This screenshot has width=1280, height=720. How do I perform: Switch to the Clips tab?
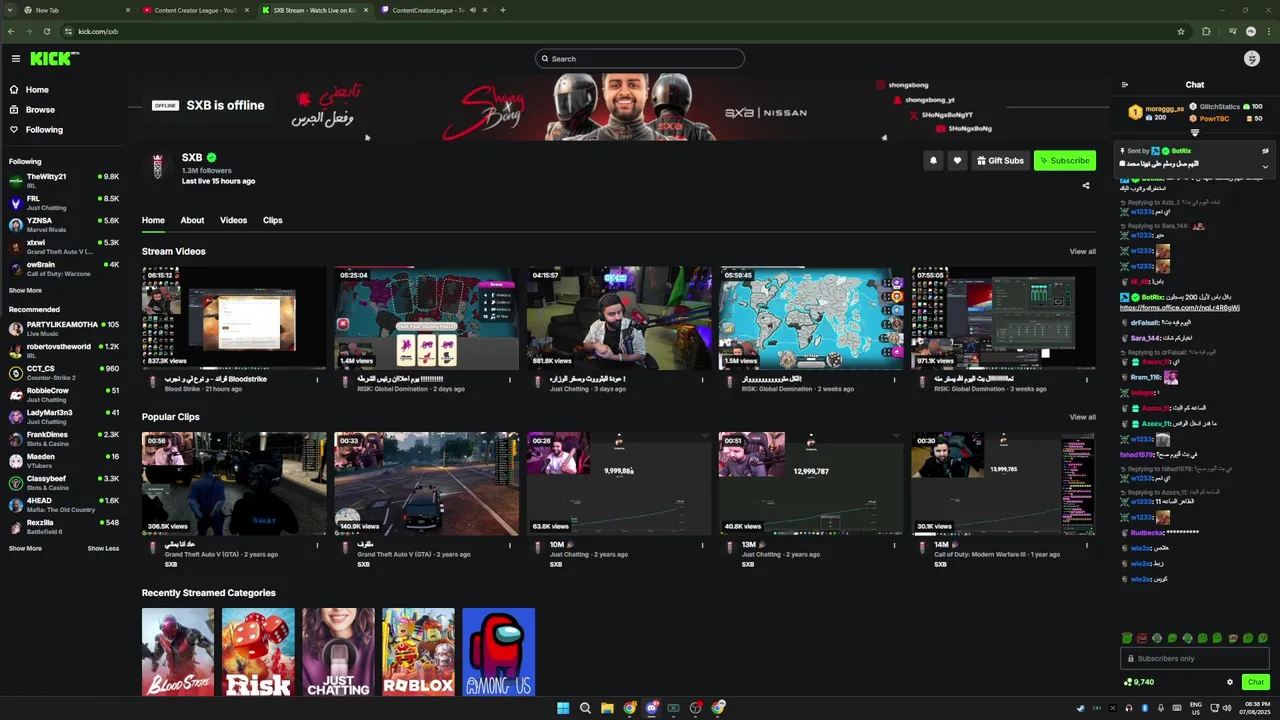pos(272,220)
